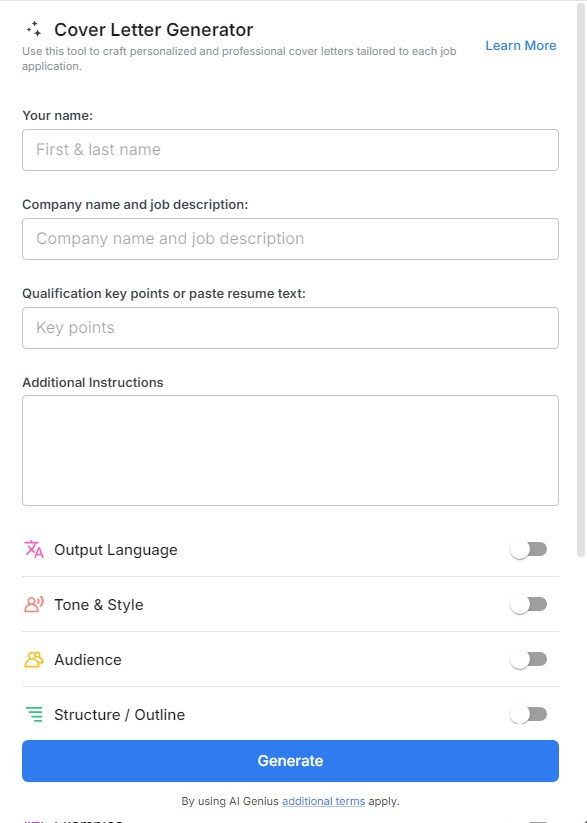View the additional terms link
The width and height of the screenshot is (587, 823).
click(x=323, y=801)
